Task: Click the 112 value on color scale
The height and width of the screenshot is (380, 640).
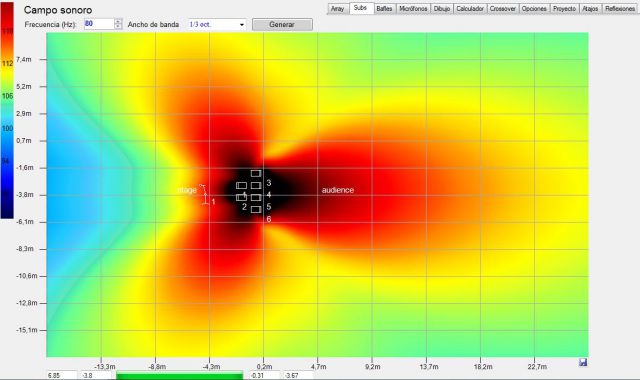Action: (x=7, y=64)
